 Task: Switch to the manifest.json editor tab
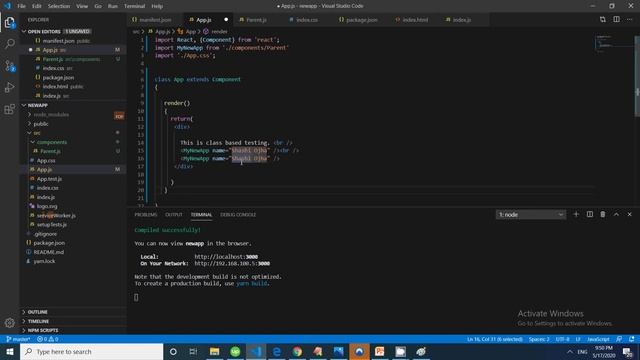[155, 20]
